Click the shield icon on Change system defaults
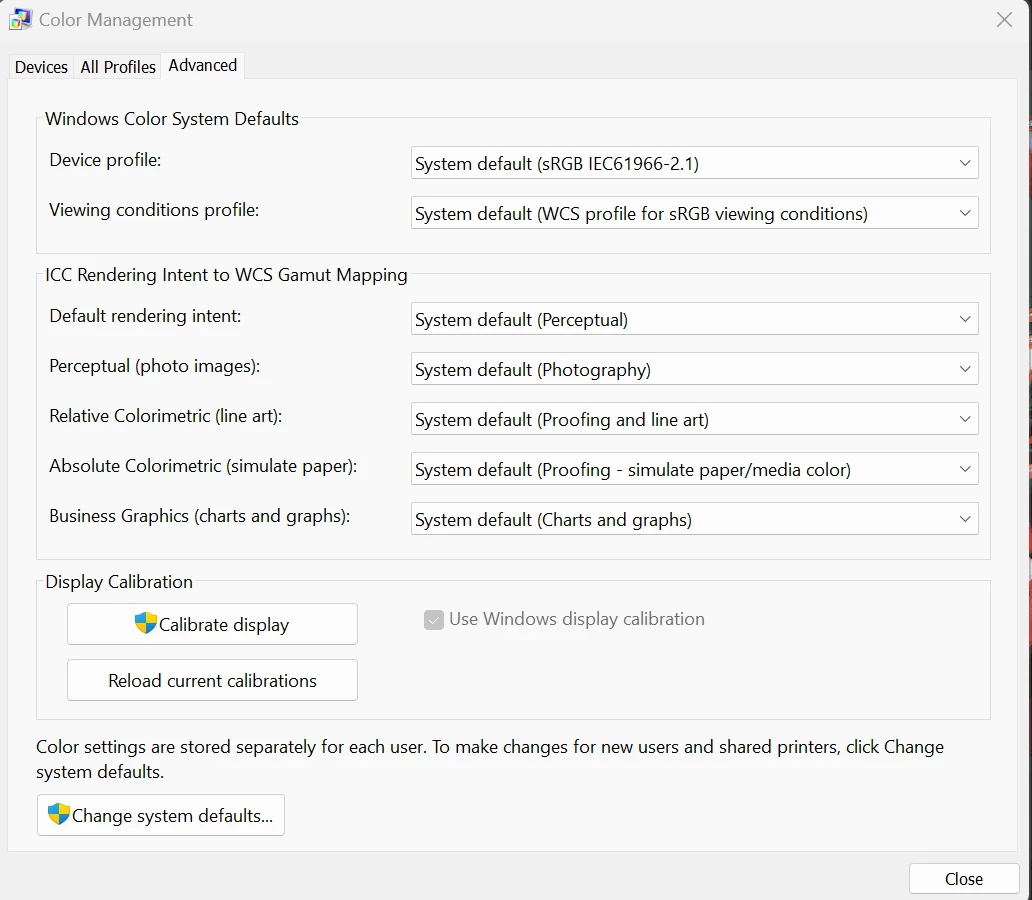 (x=59, y=814)
